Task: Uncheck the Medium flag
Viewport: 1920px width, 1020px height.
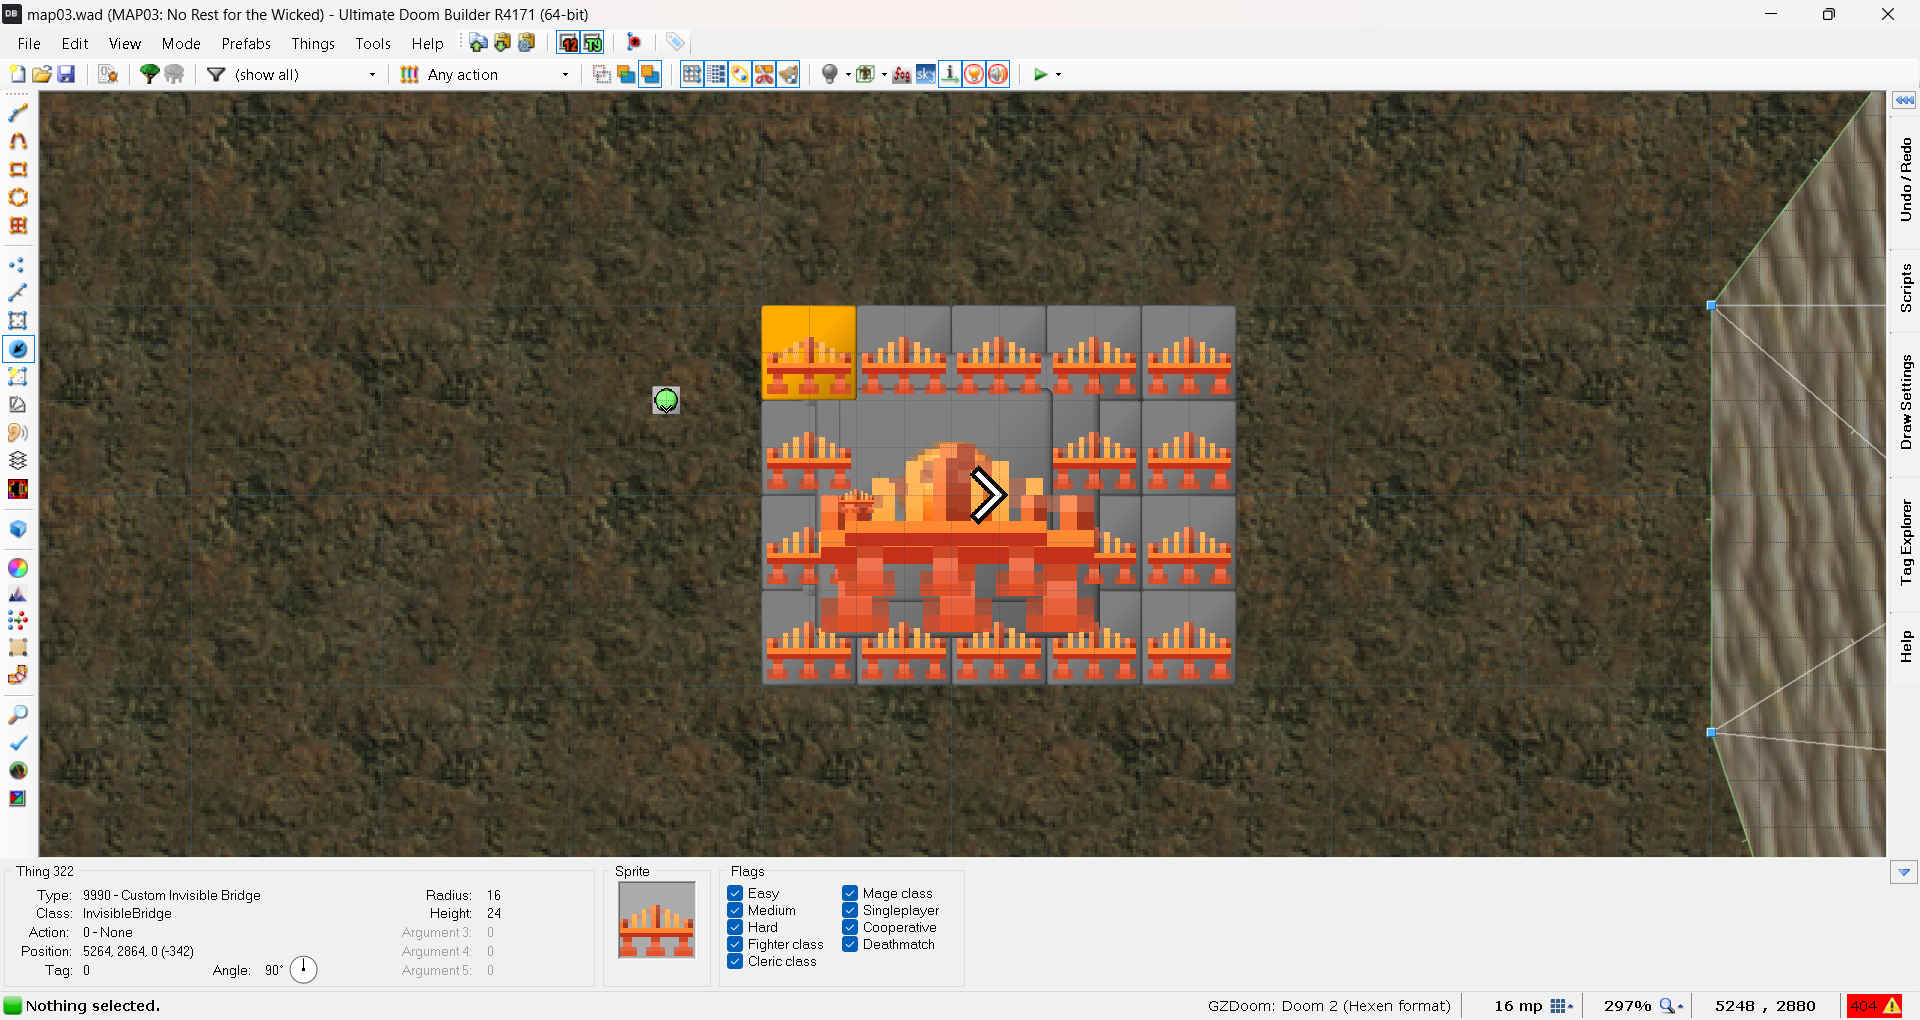Action: [x=735, y=910]
